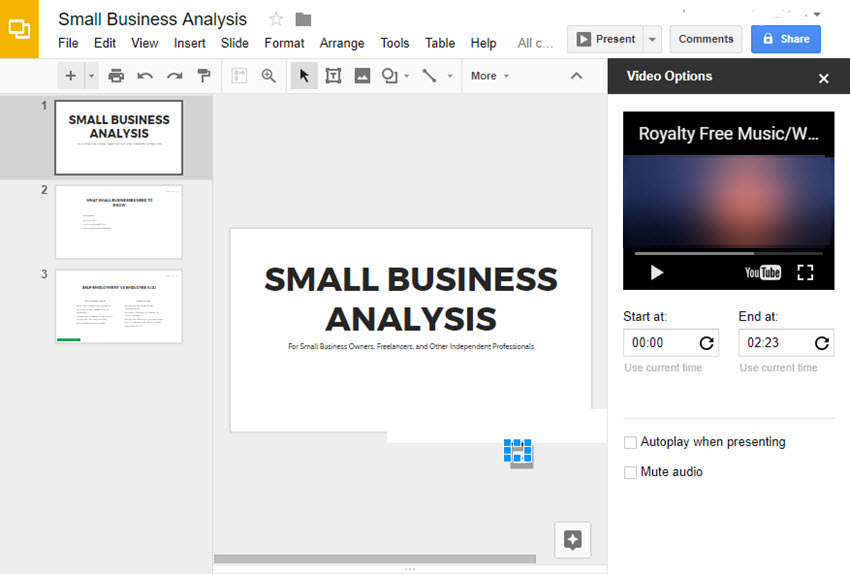The height and width of the screenshot is (574, 850).
Task: Open the move-to-folder icon
Action: pos(303,20)
